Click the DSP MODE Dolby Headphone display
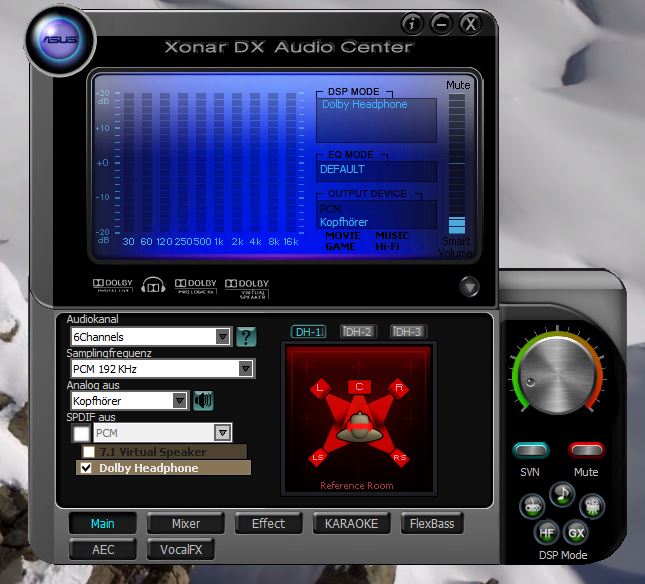 376,120
